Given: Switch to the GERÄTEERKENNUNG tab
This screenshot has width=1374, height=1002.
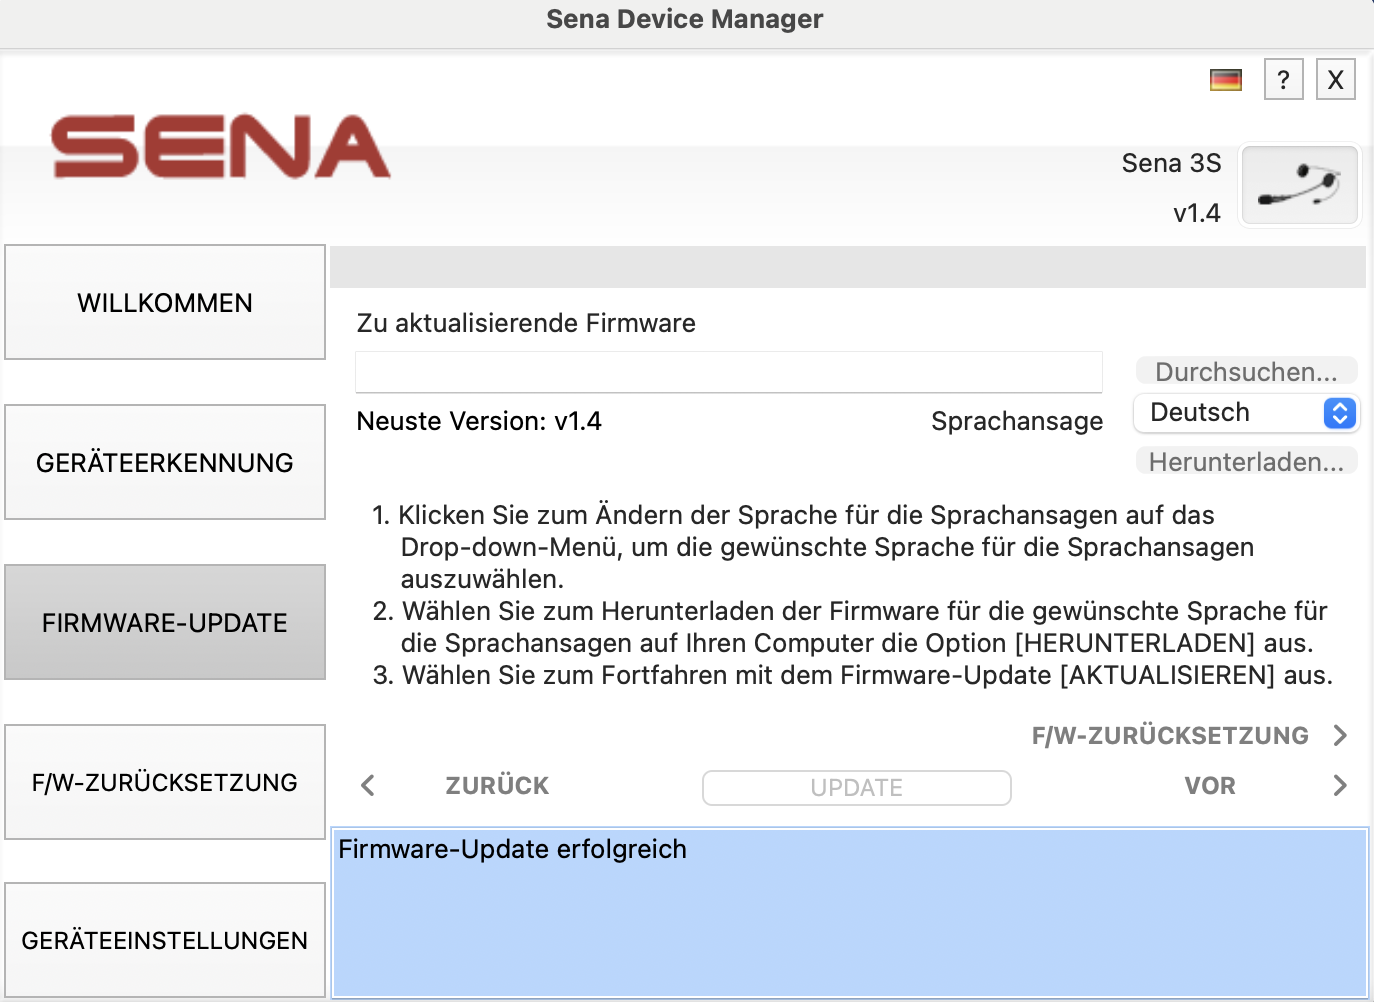Looking at the screenshot, I should point(165,462).
